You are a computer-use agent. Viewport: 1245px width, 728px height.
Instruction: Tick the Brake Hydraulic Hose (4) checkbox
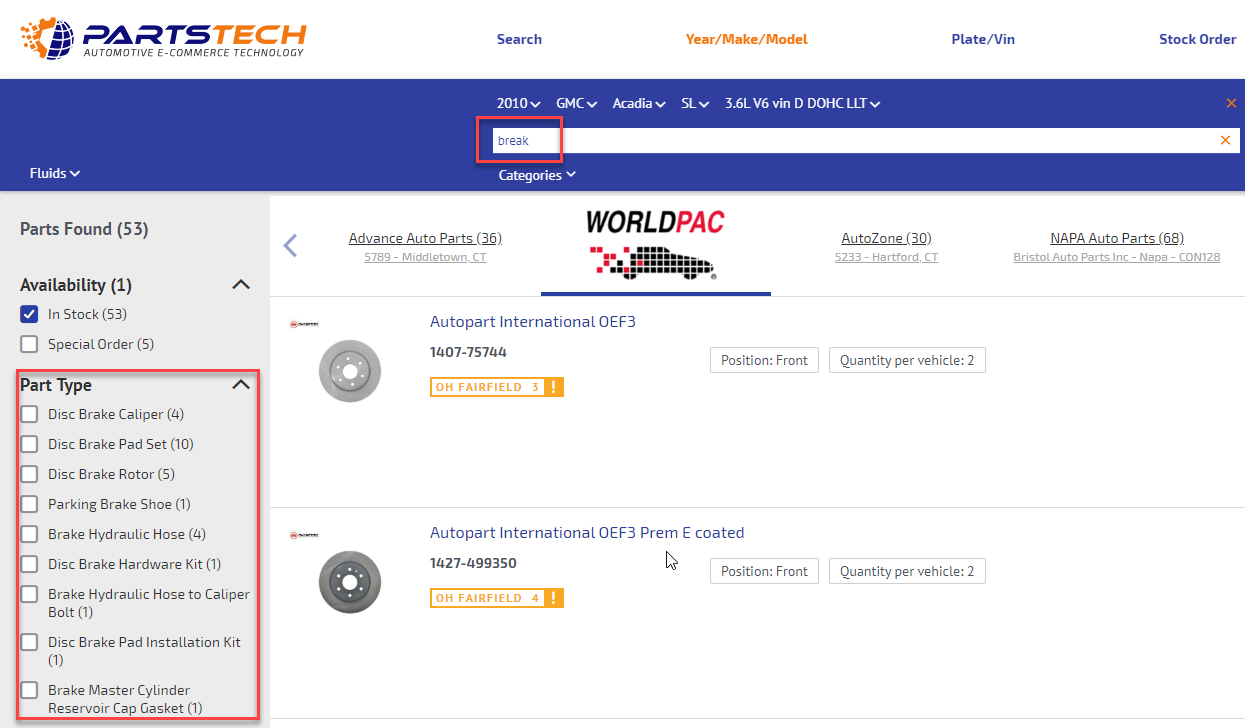30,534
